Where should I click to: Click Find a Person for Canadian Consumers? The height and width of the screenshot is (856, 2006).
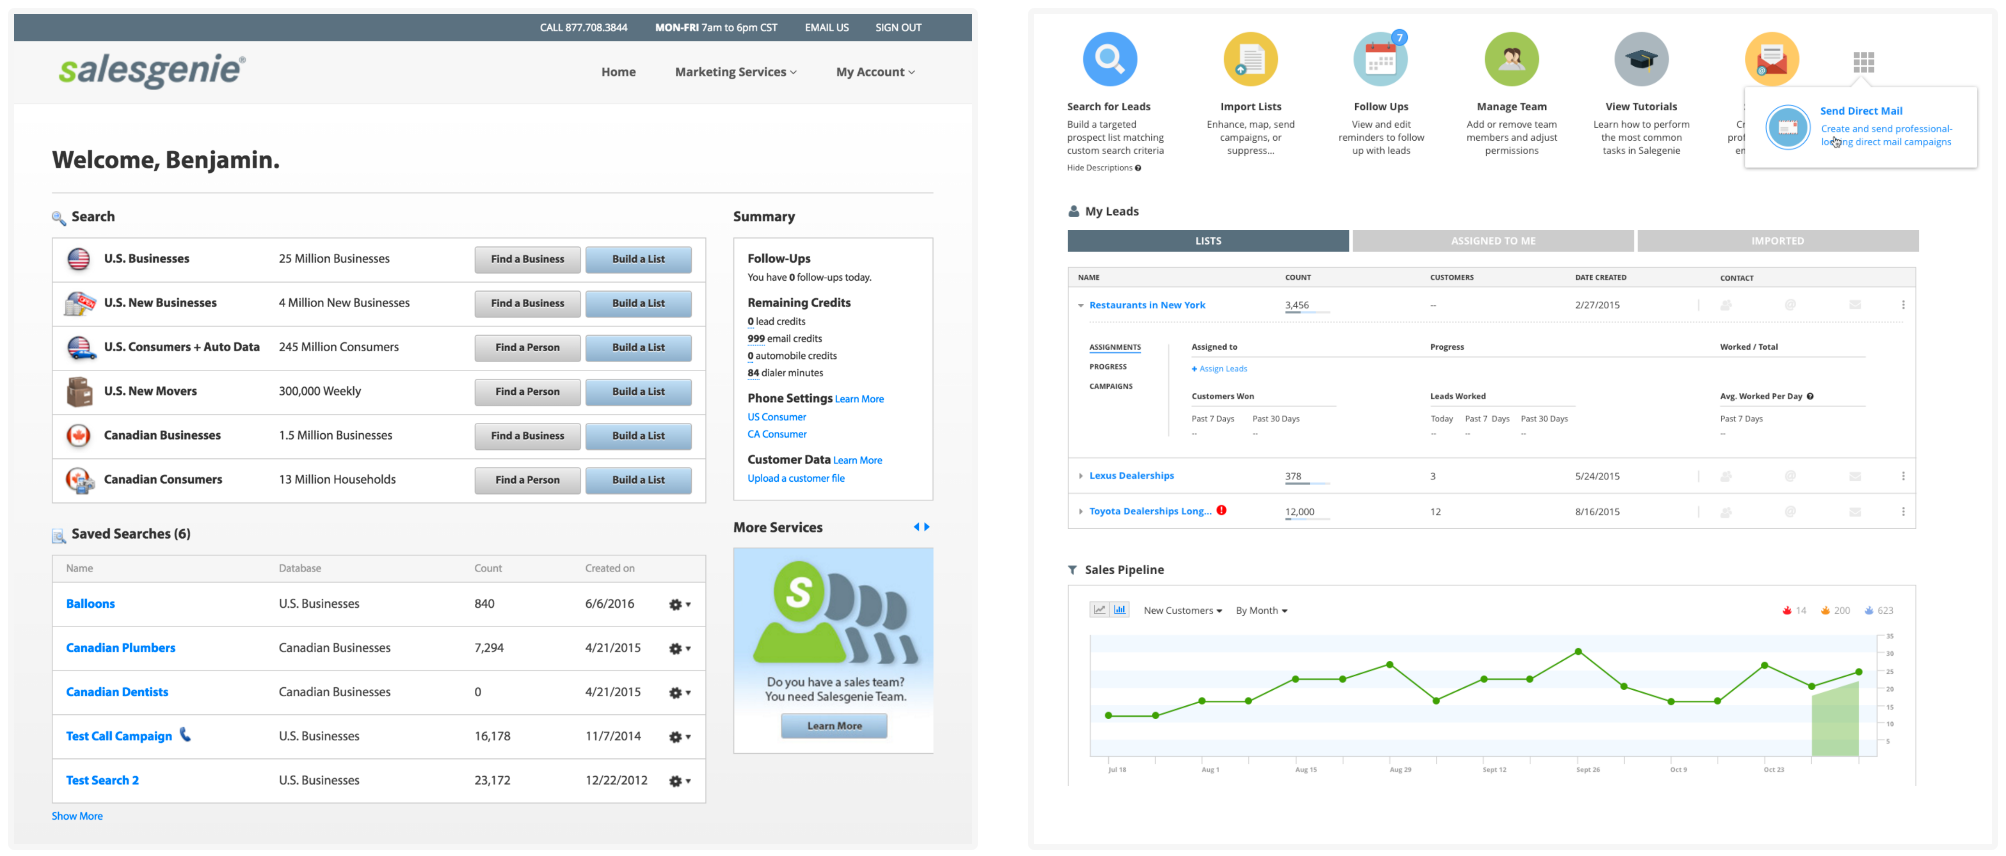click(527, 480)
